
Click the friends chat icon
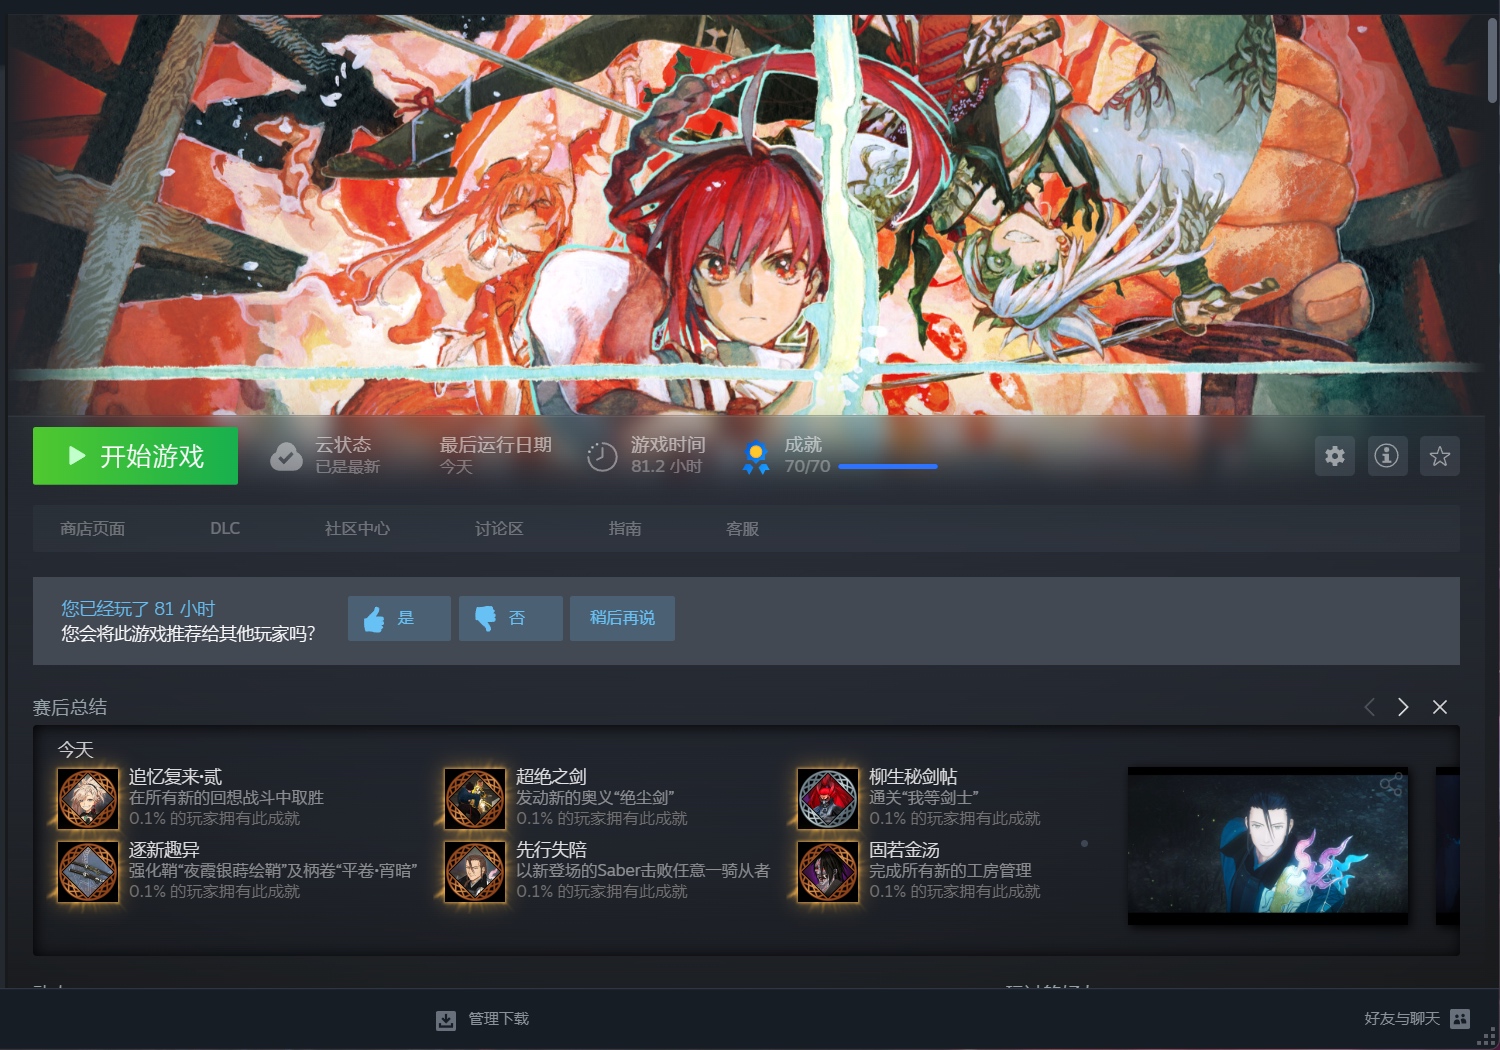tap(1460, 1019)
